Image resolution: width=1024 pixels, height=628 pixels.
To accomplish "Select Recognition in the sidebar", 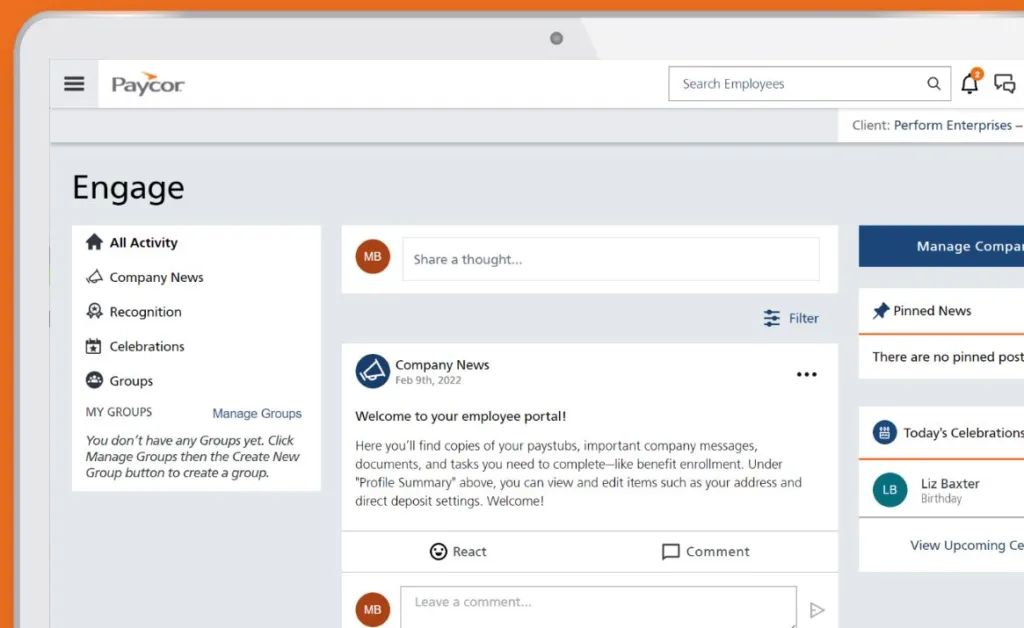I will tap(144, 311).
